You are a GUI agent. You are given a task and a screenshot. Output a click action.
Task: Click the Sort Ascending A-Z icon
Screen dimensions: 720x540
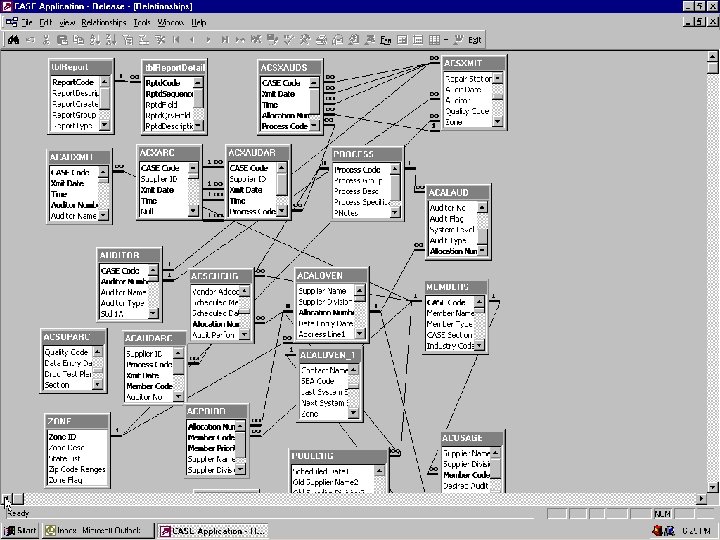click(95, 40)
